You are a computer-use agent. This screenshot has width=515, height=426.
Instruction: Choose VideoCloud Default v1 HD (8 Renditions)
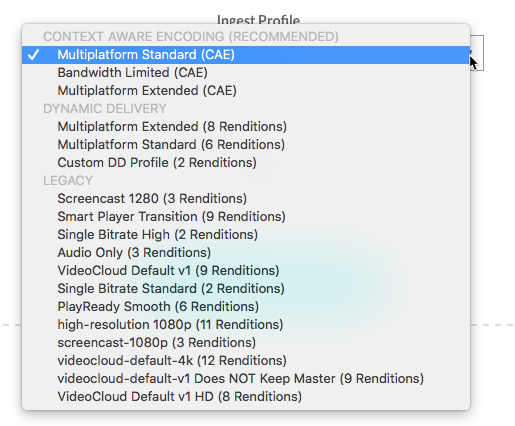246,397
